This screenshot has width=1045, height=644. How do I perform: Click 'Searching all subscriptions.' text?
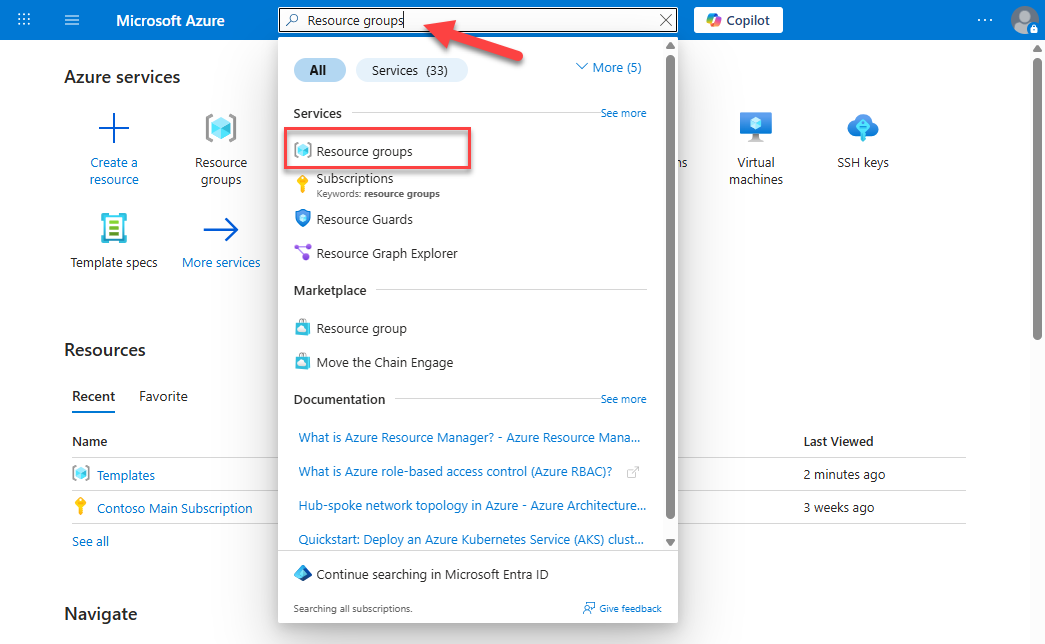pos(353,609)
